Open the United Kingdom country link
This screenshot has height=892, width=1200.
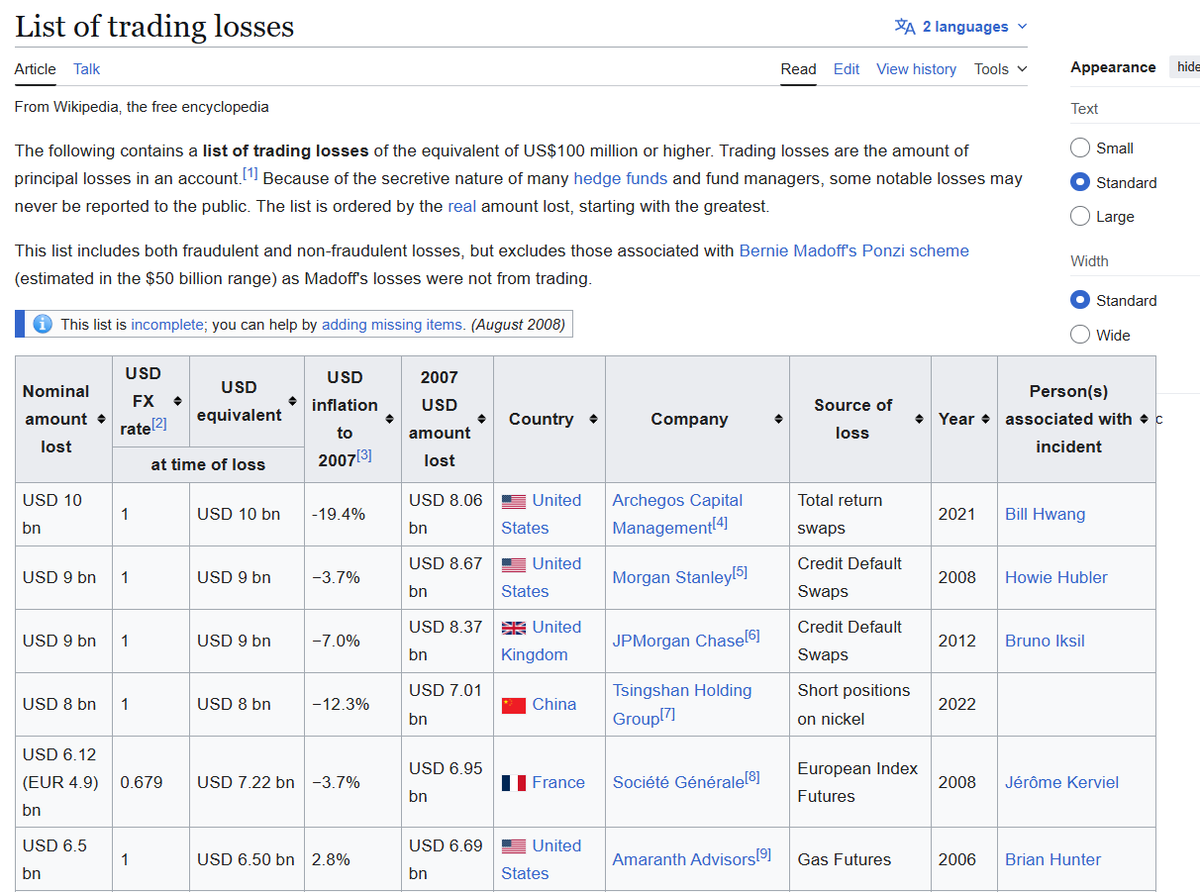(x=541, y=641)
